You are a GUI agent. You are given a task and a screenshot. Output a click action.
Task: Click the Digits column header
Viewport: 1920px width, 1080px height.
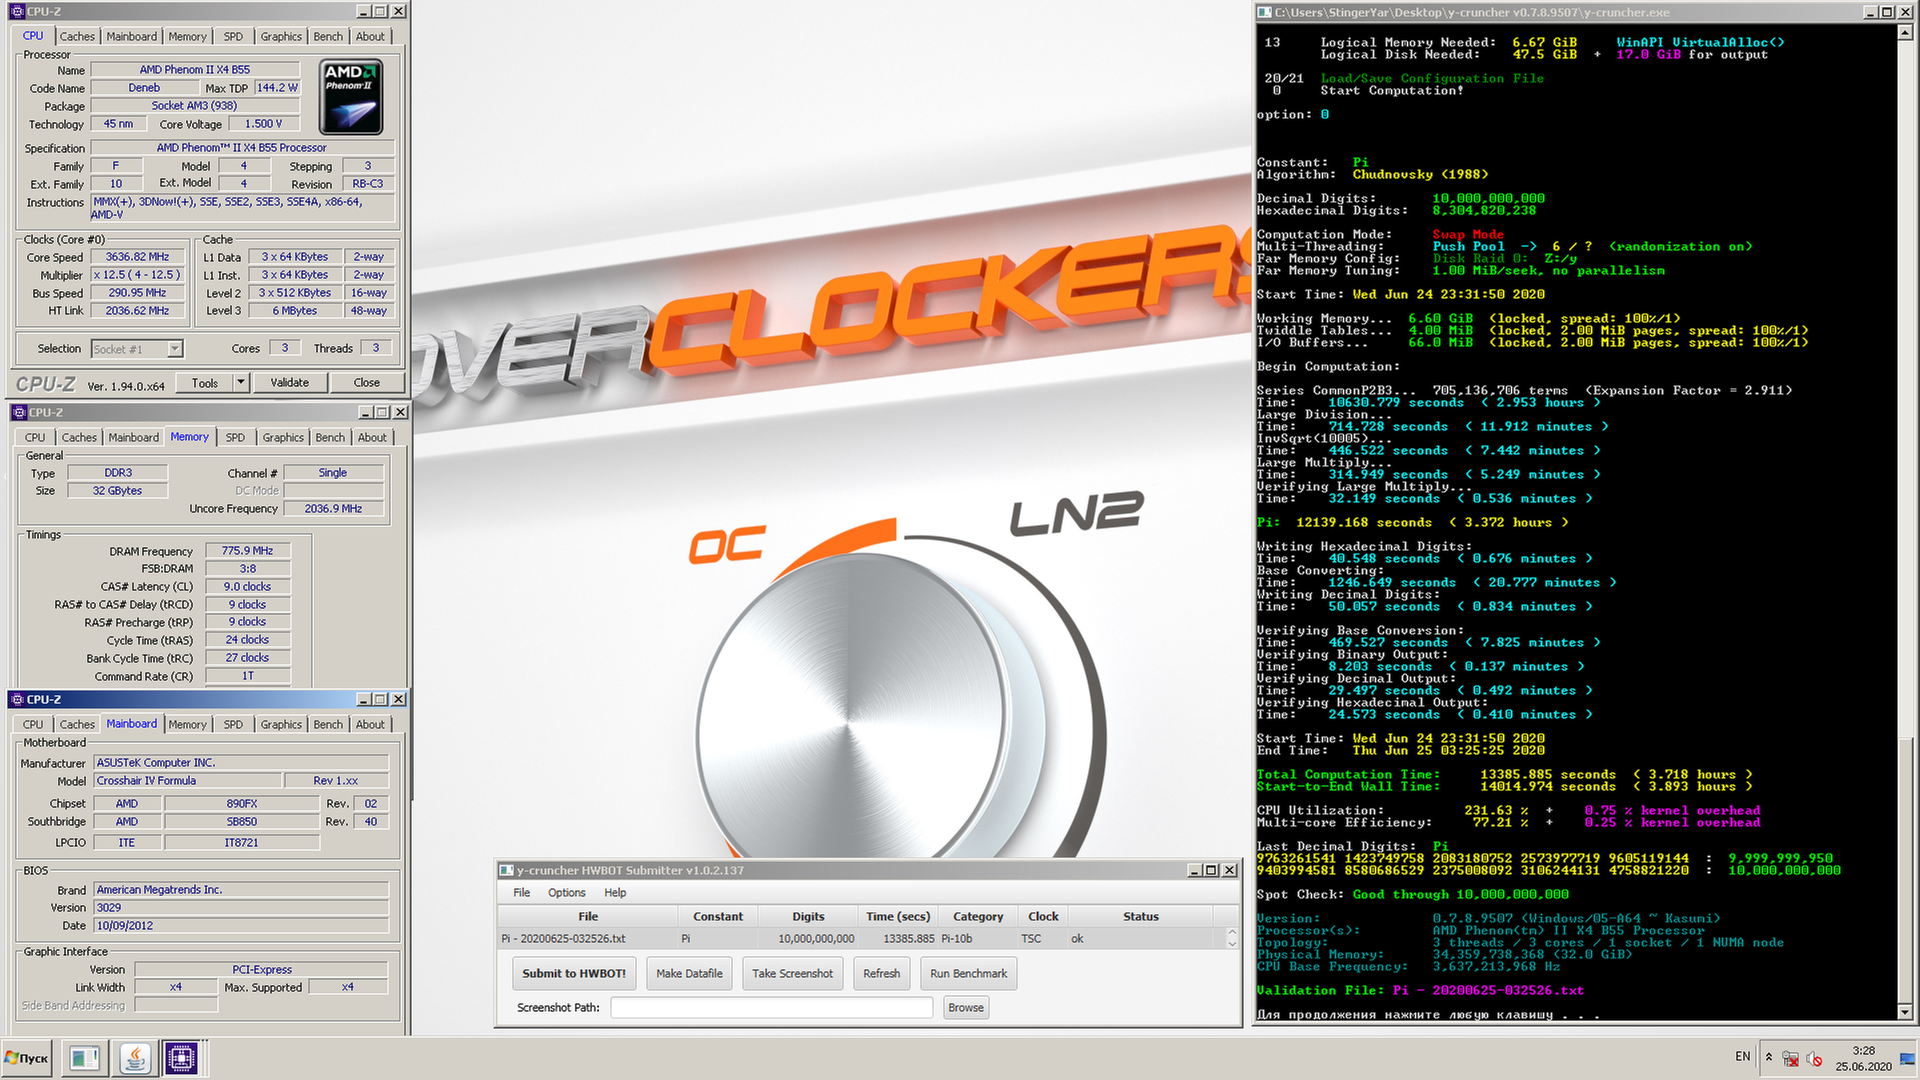[x=808, y=916]
